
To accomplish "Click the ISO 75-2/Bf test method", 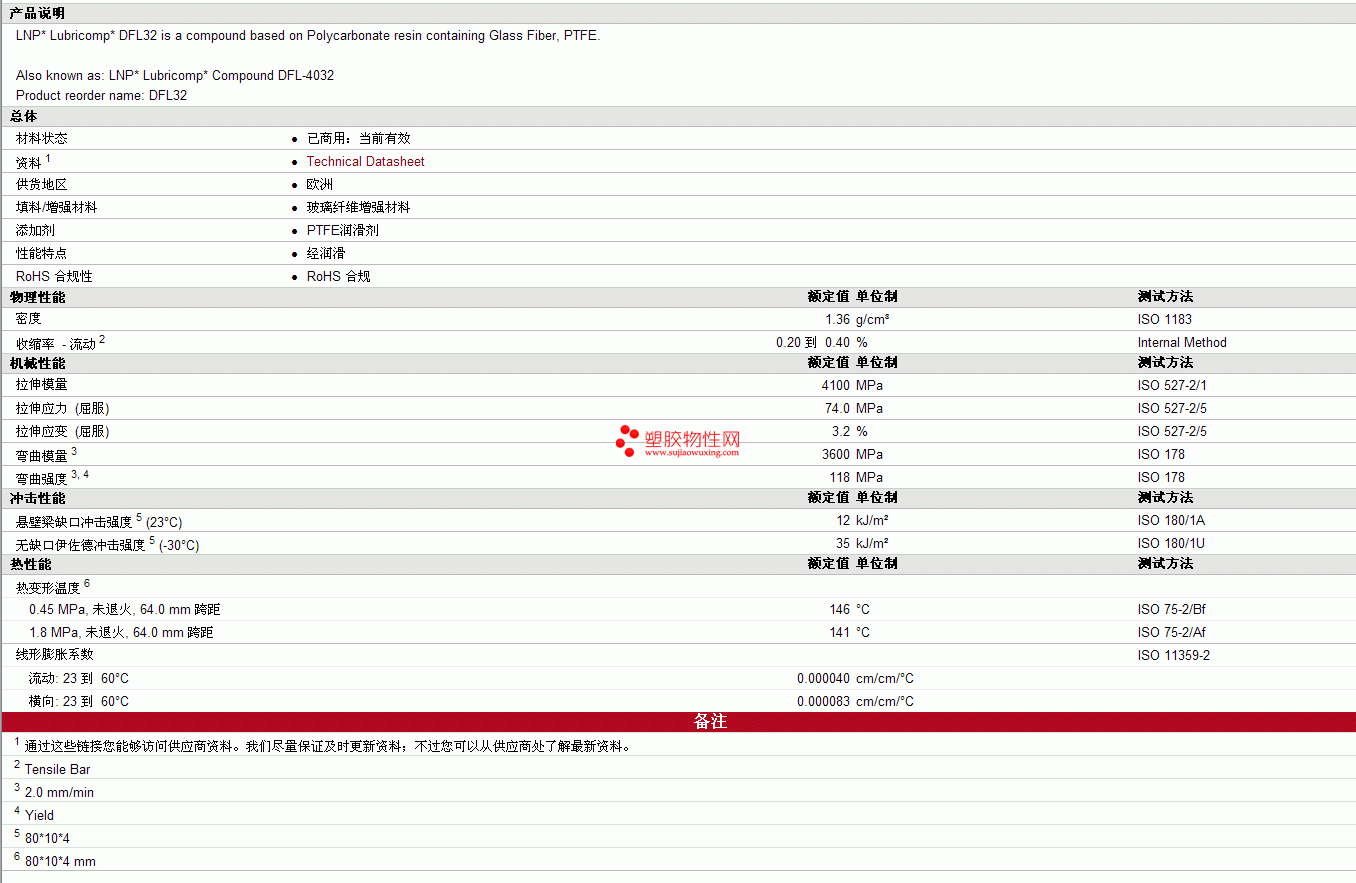I will (x=1171, y=609).
